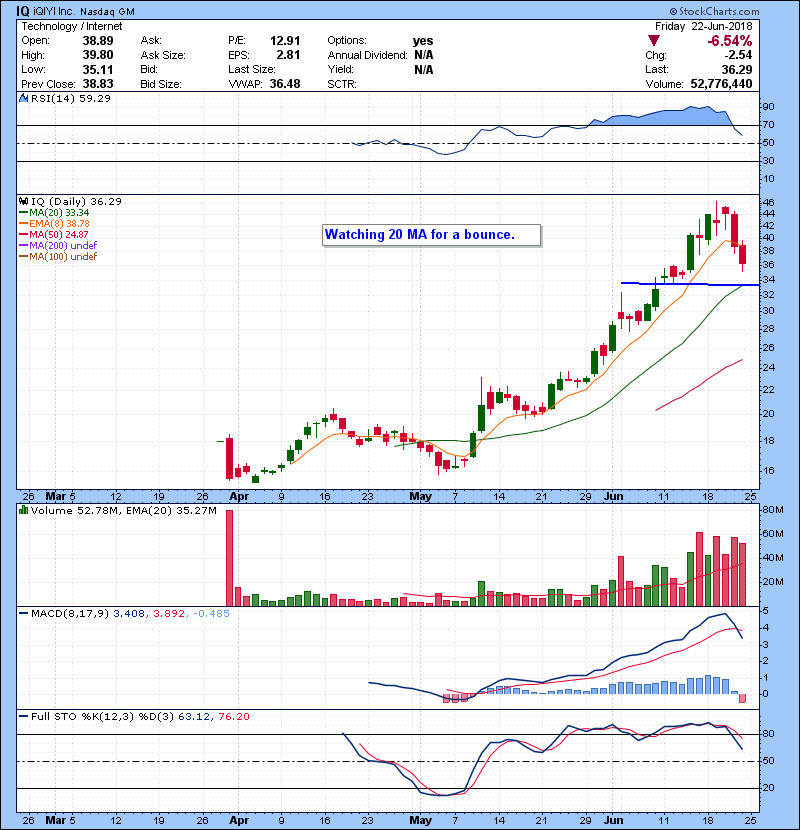Click the Annual Dividend N/A value
The width and height of the screenshot is (800, 830).
tap(424, 55)
